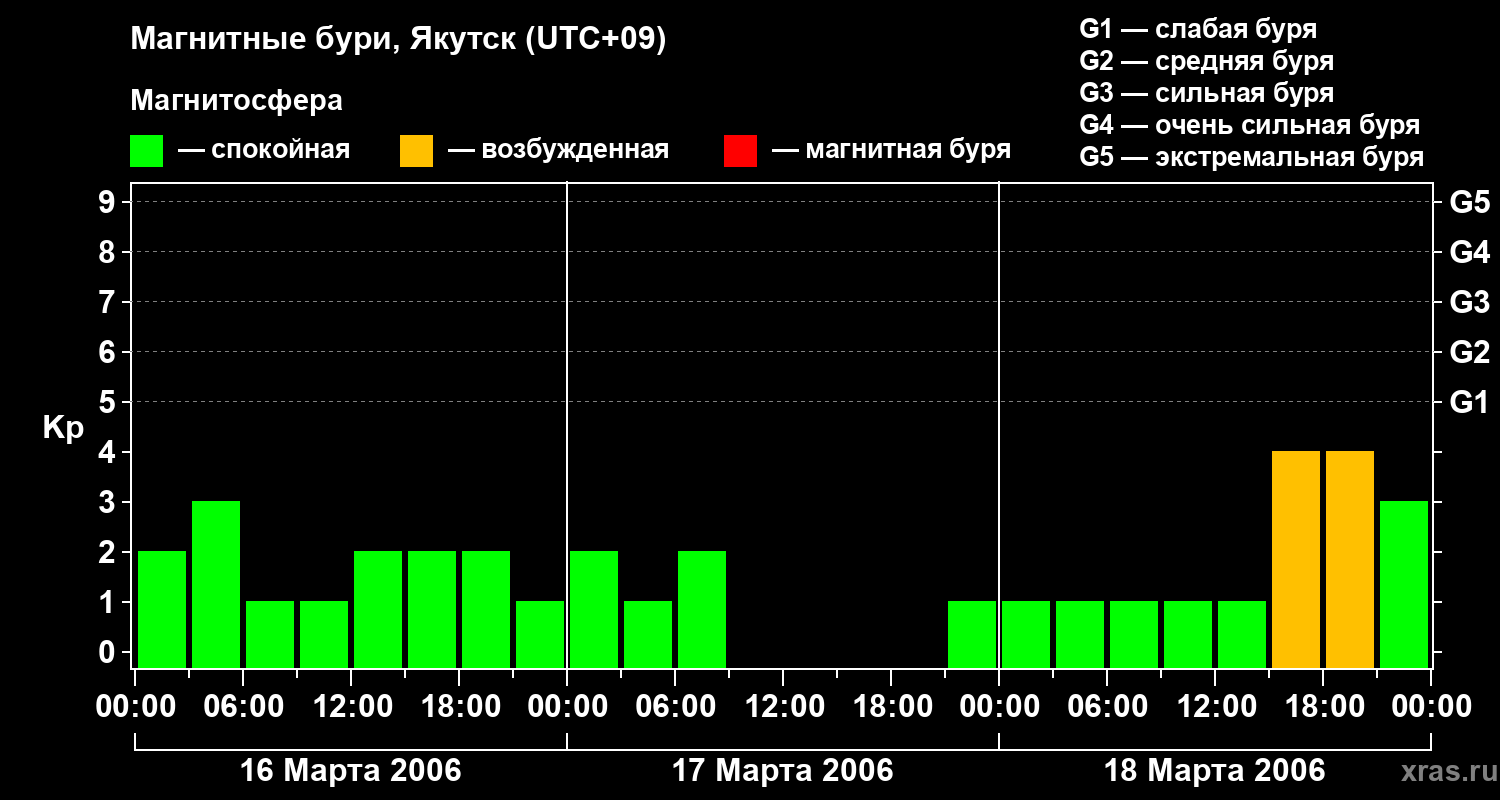Click 'G5 — экстремальная буря' legend line

coord(1251,157)
